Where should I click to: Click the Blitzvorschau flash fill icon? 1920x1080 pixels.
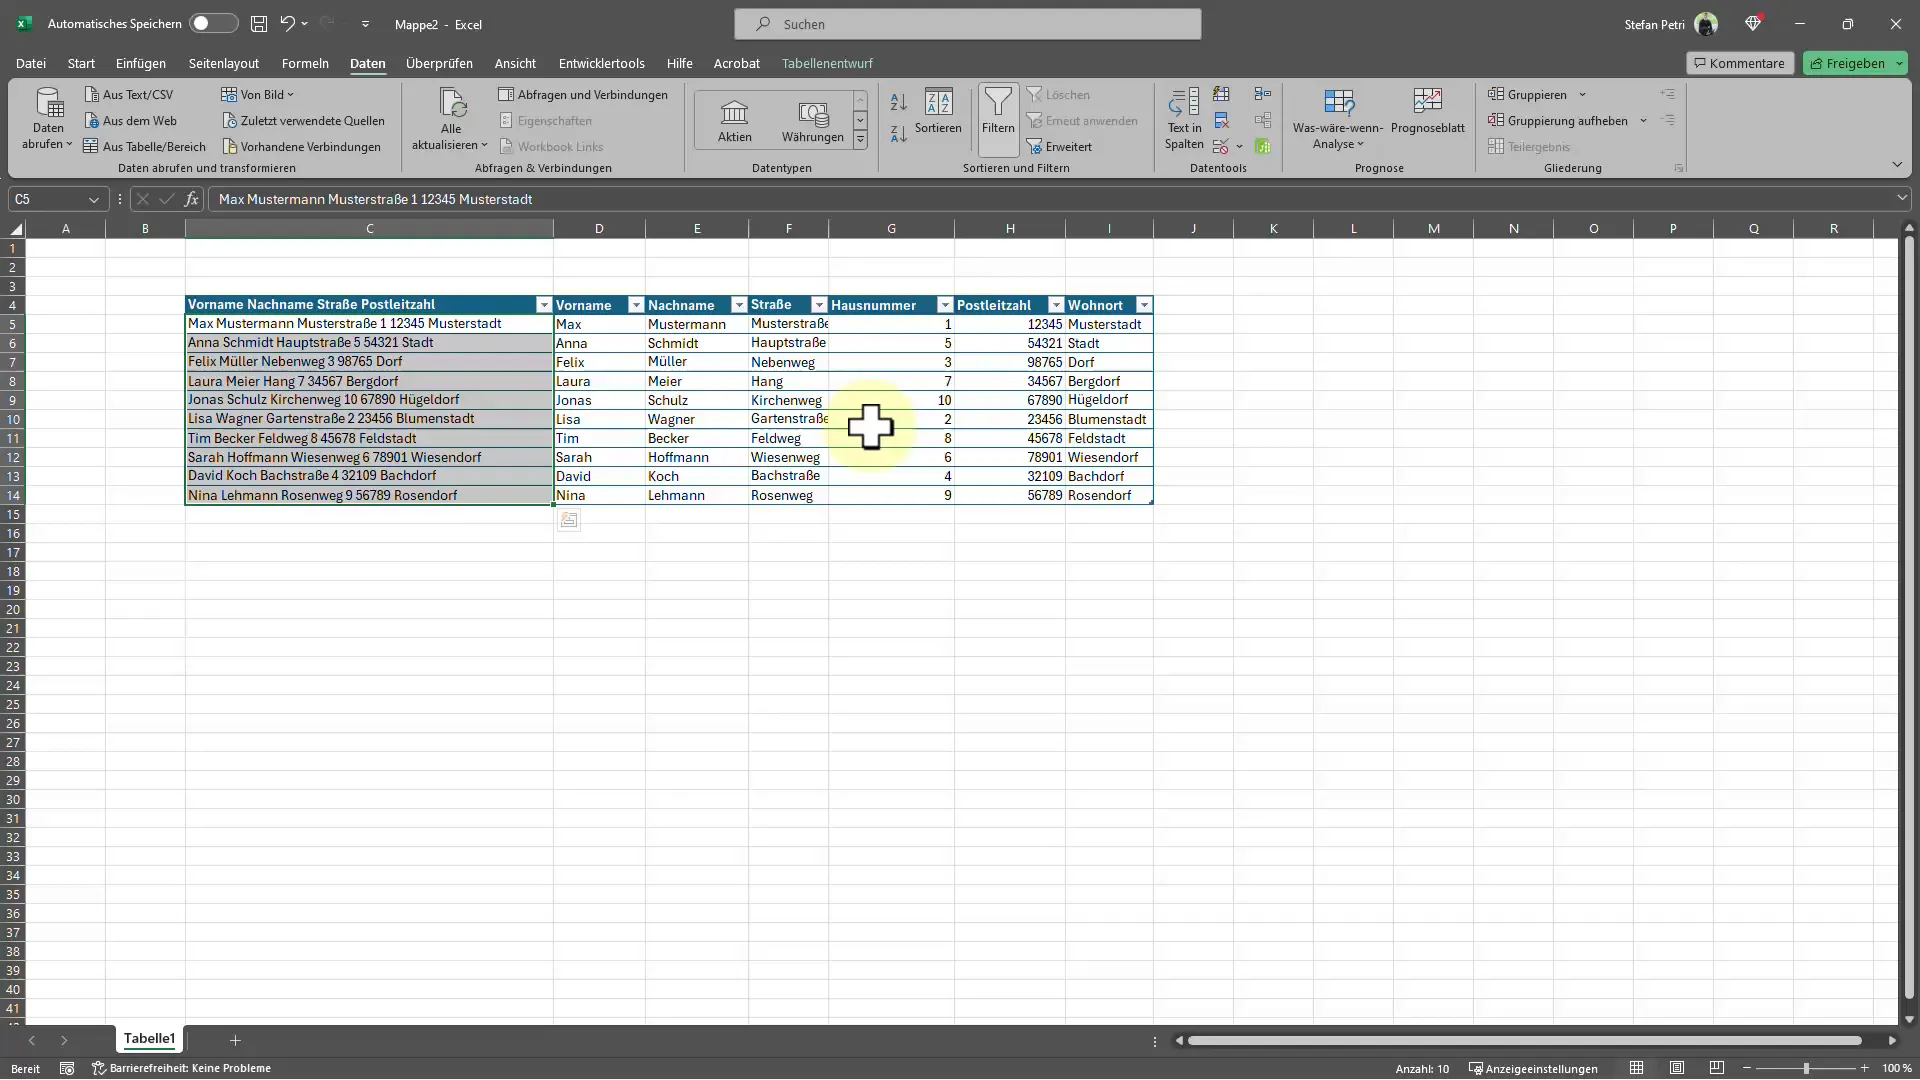1221,94
